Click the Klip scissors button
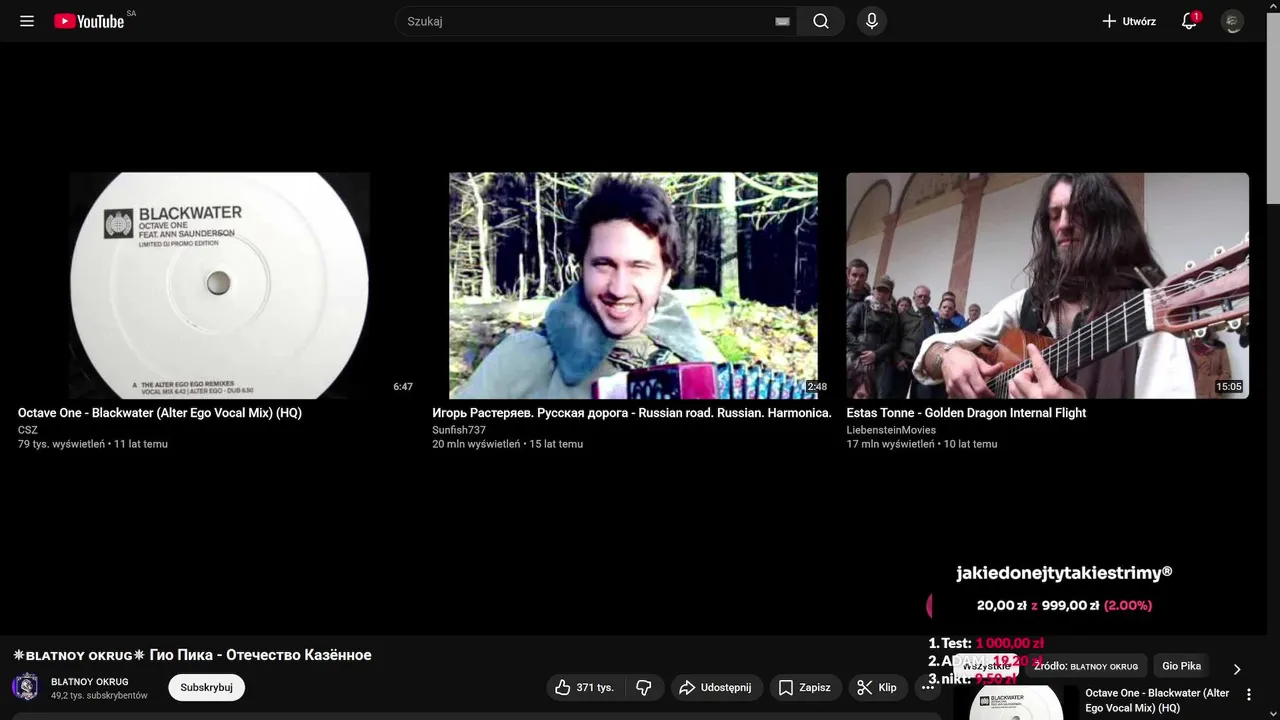Image resolution: width=1280 pixels, height=720 pixels. tap(877, 687)
